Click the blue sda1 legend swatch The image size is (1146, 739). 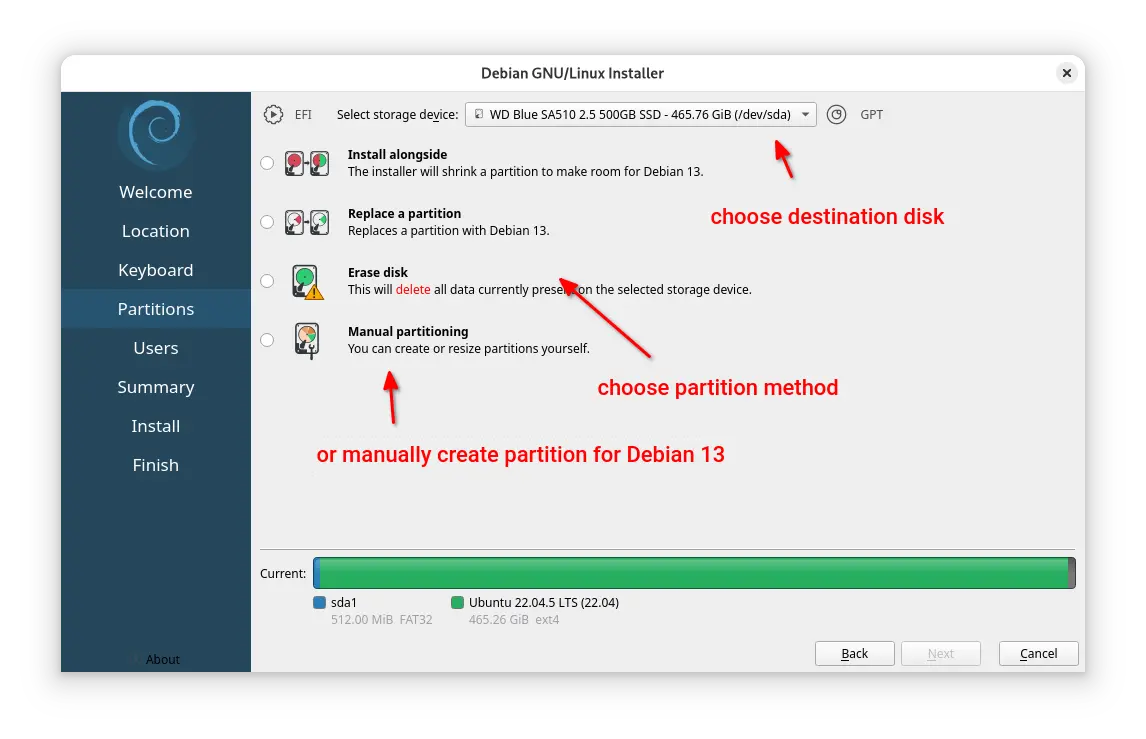click(x=319, y=603)
